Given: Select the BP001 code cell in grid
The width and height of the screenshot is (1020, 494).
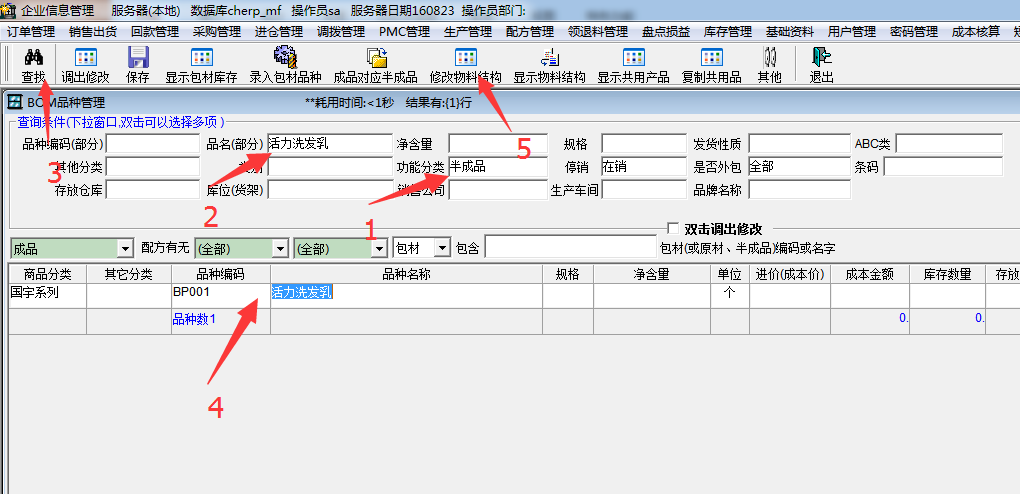Looking at the screenshot, I should (x=220, y=293).
